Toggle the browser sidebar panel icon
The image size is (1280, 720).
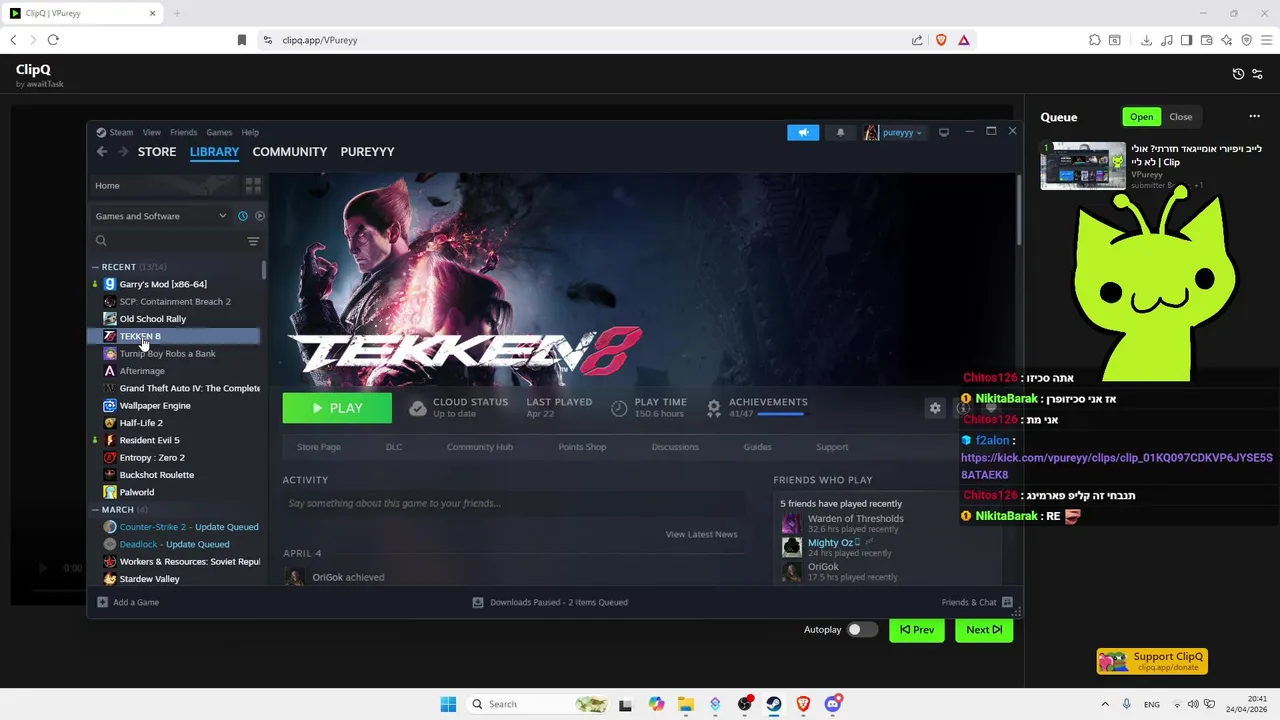click(1187, 40)
